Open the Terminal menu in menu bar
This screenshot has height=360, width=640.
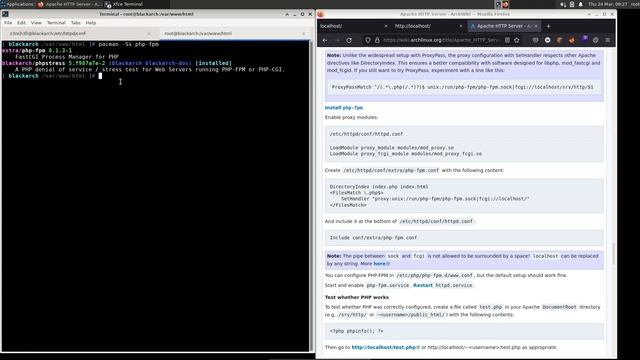tap(56, 23)
